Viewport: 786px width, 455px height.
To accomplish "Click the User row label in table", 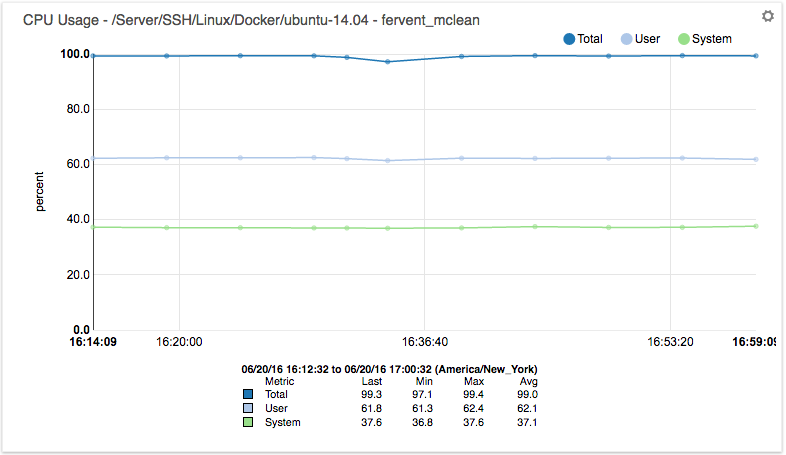I will 276,408.
